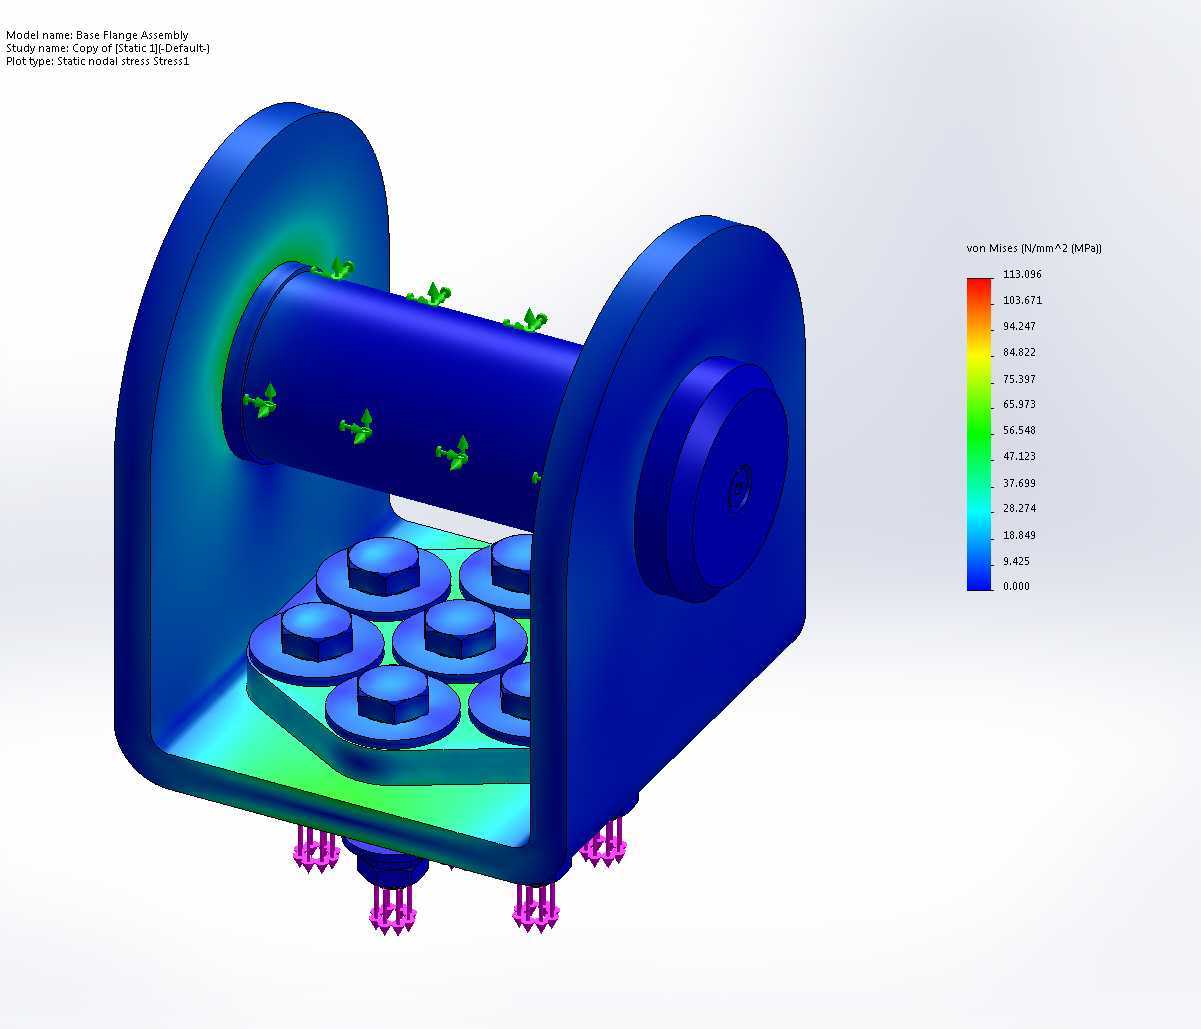
Task: Select the legend value 75.397
Action: click(x=1020, y=379)
